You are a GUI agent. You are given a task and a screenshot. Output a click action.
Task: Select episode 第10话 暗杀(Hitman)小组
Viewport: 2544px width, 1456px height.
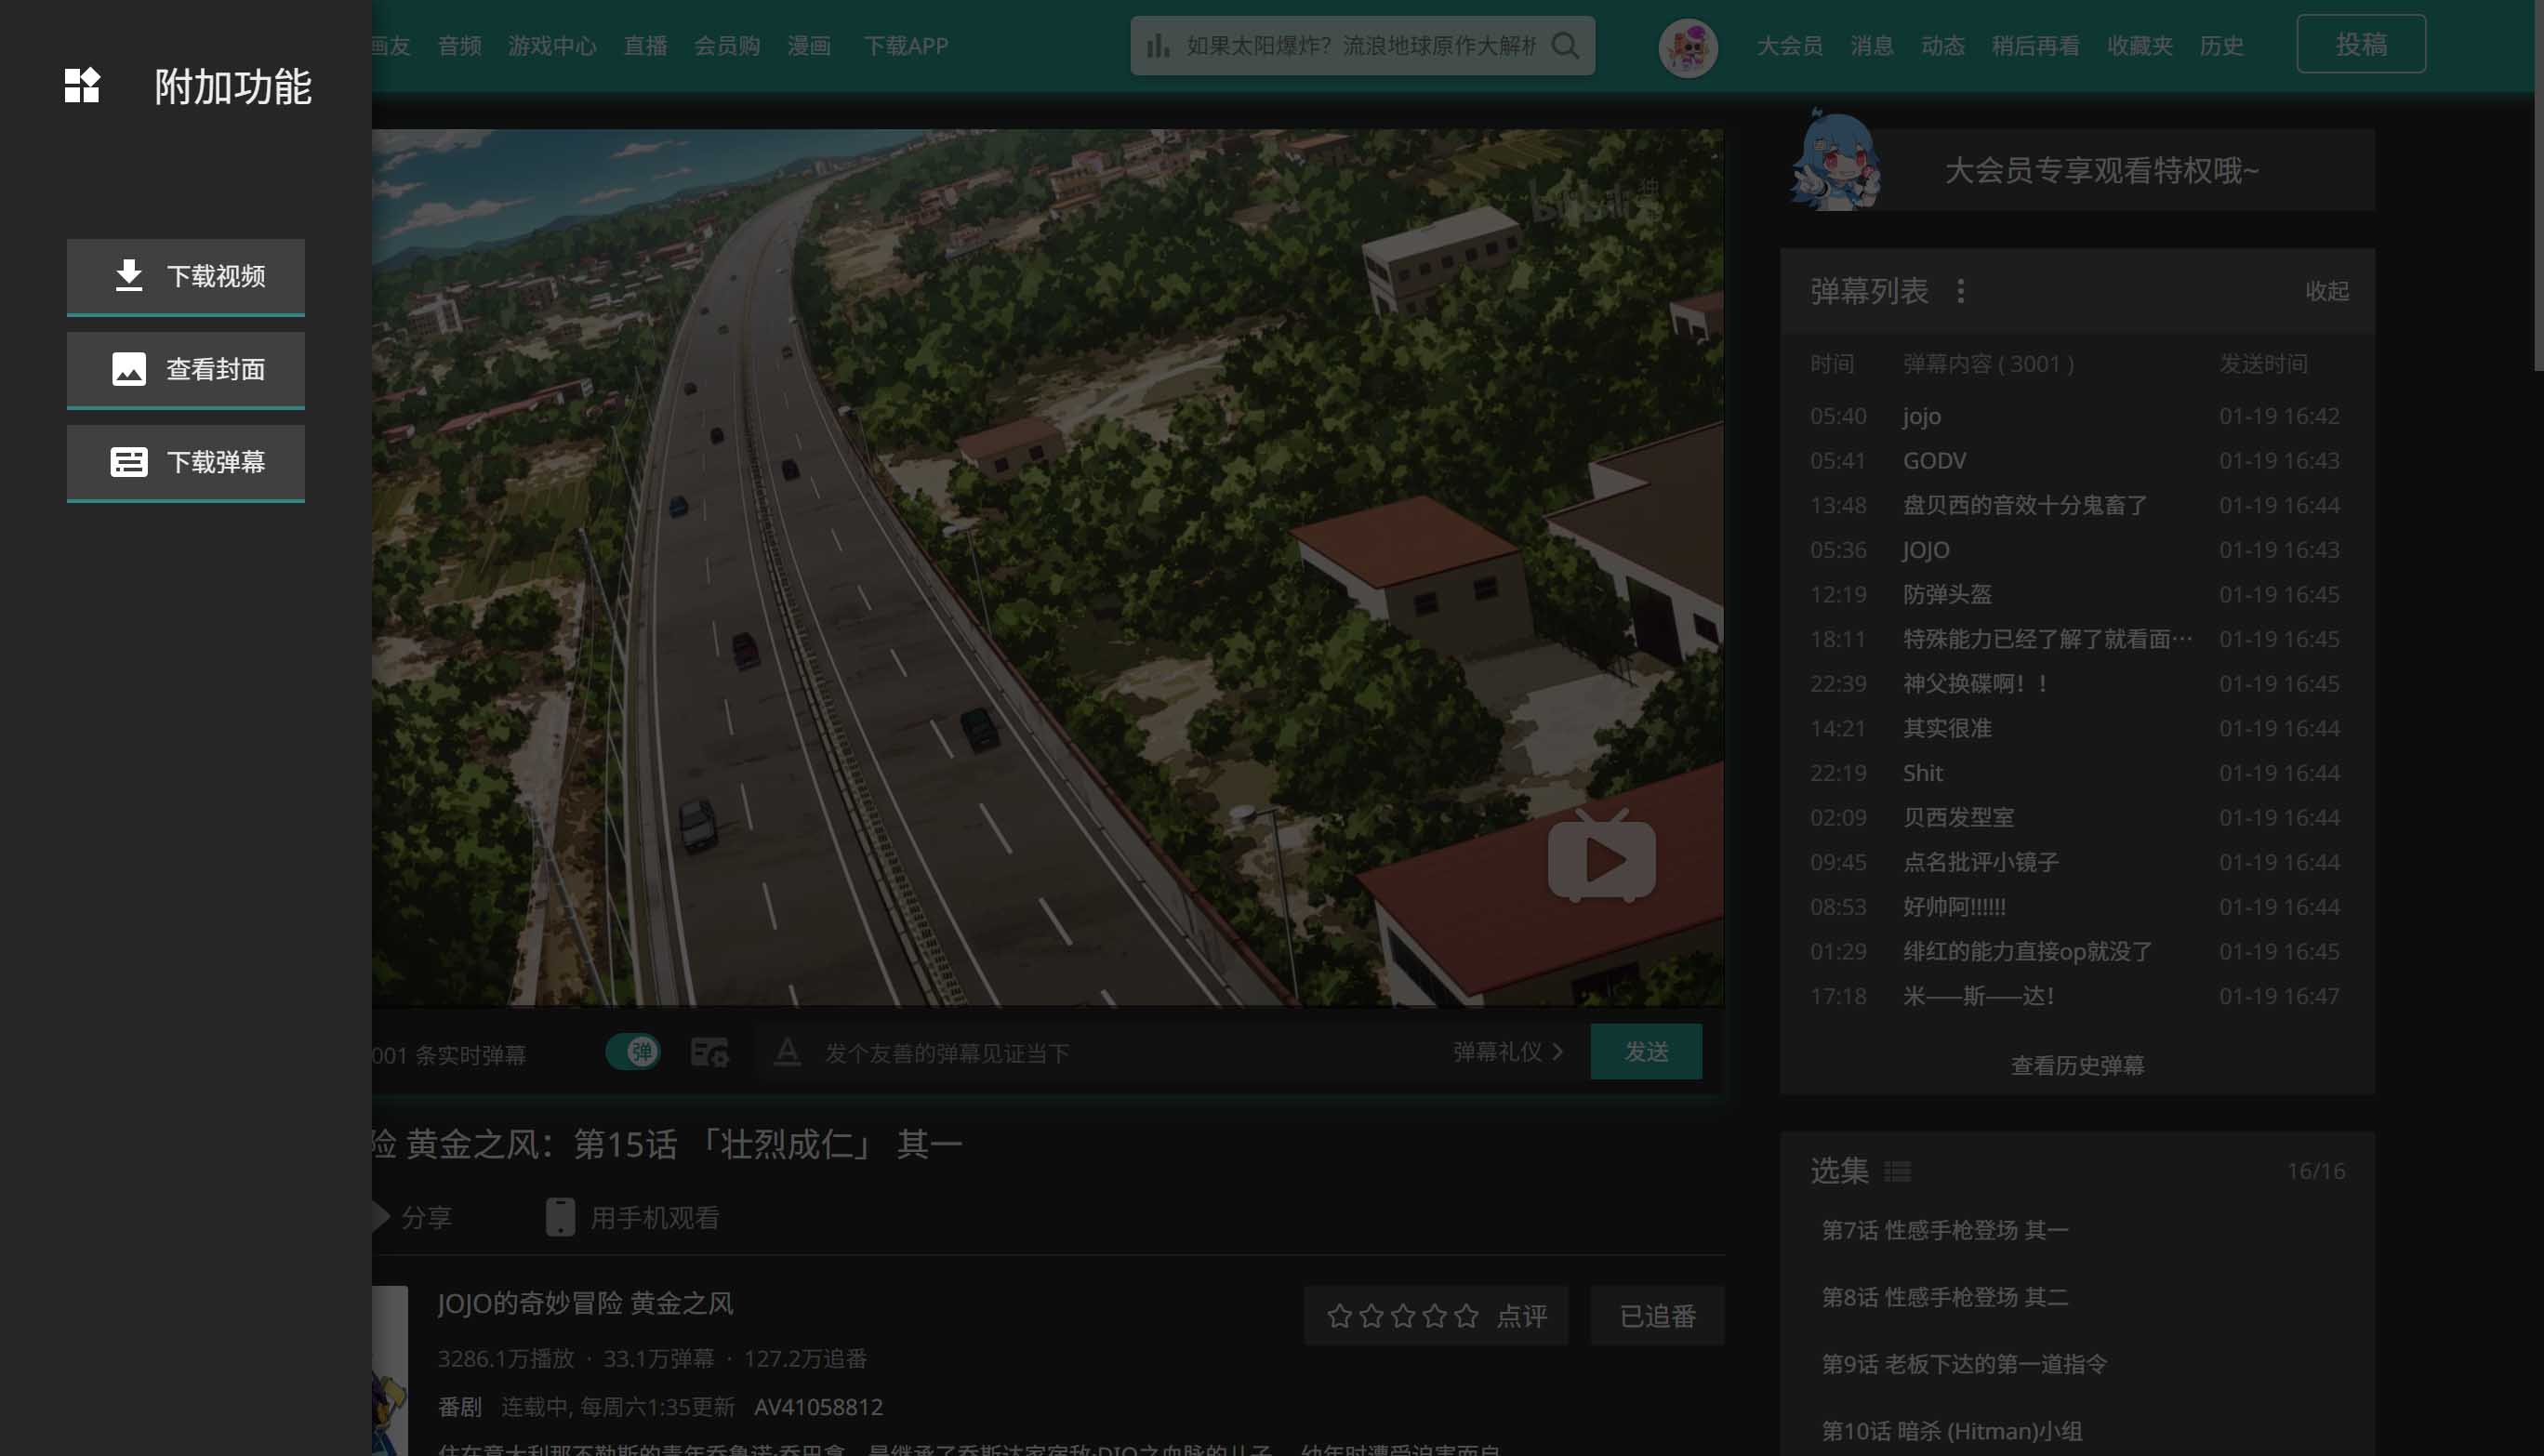coord(1951,1431)
